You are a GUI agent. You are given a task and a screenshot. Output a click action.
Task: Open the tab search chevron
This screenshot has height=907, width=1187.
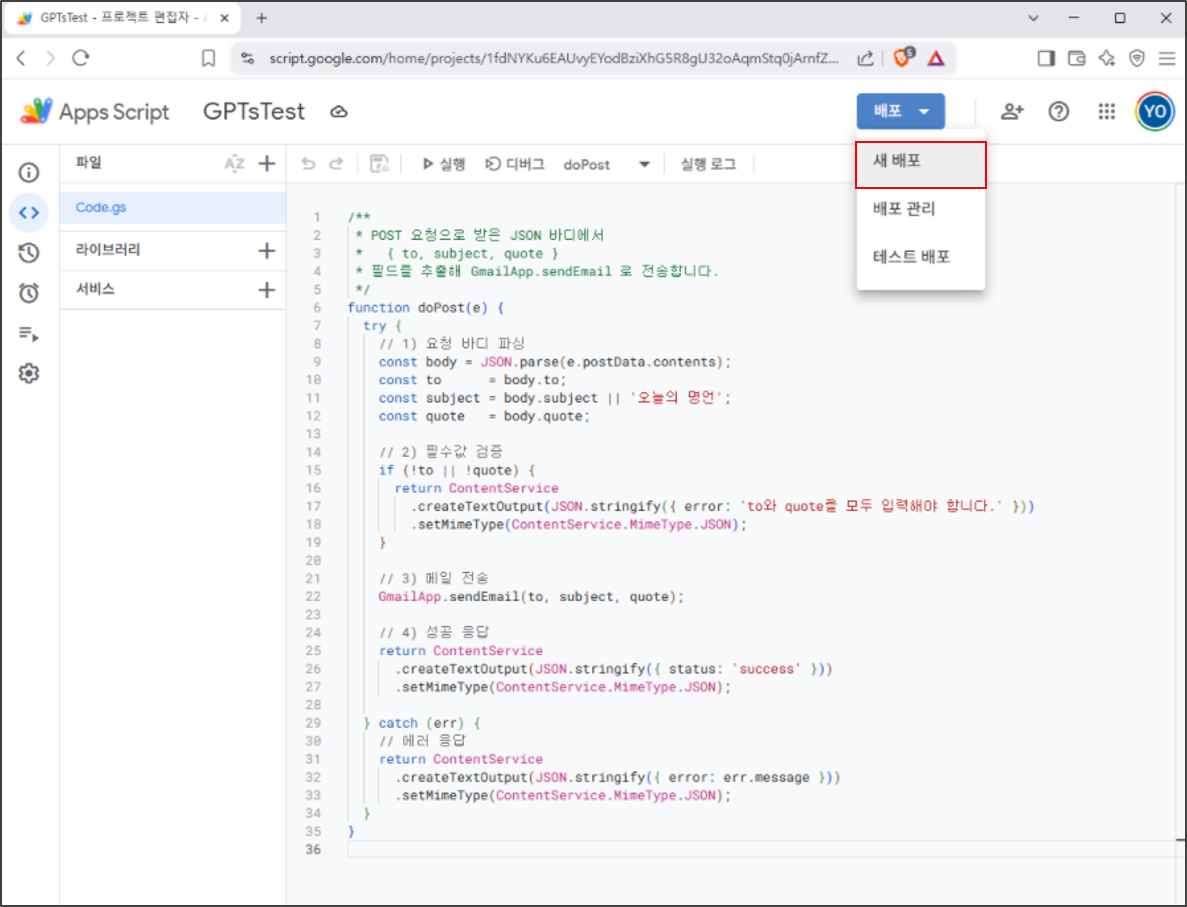1033,18
